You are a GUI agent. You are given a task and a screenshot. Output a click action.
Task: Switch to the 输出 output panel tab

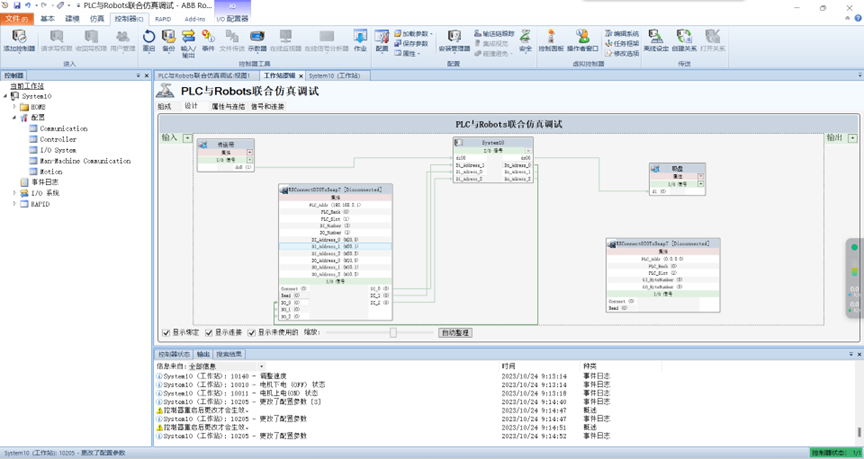pos(203,354)
